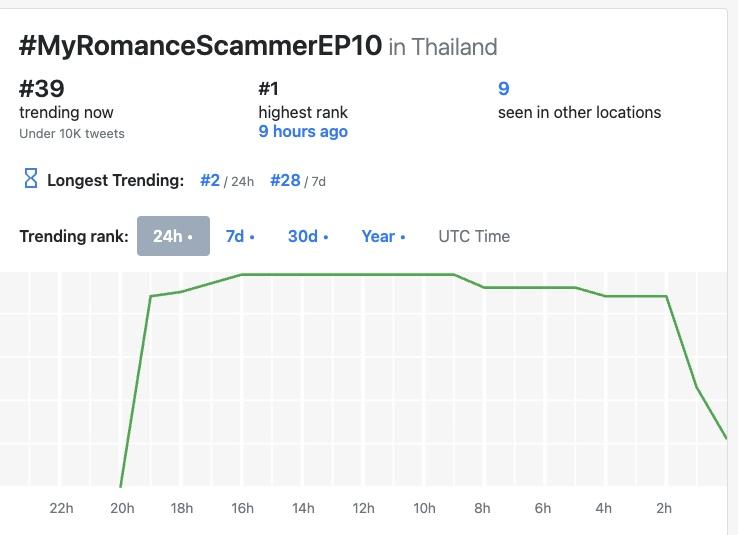The width and height of the screenshot is (738, 535).
Task: Open the Year trending rank tab
Action: [383, 236]
